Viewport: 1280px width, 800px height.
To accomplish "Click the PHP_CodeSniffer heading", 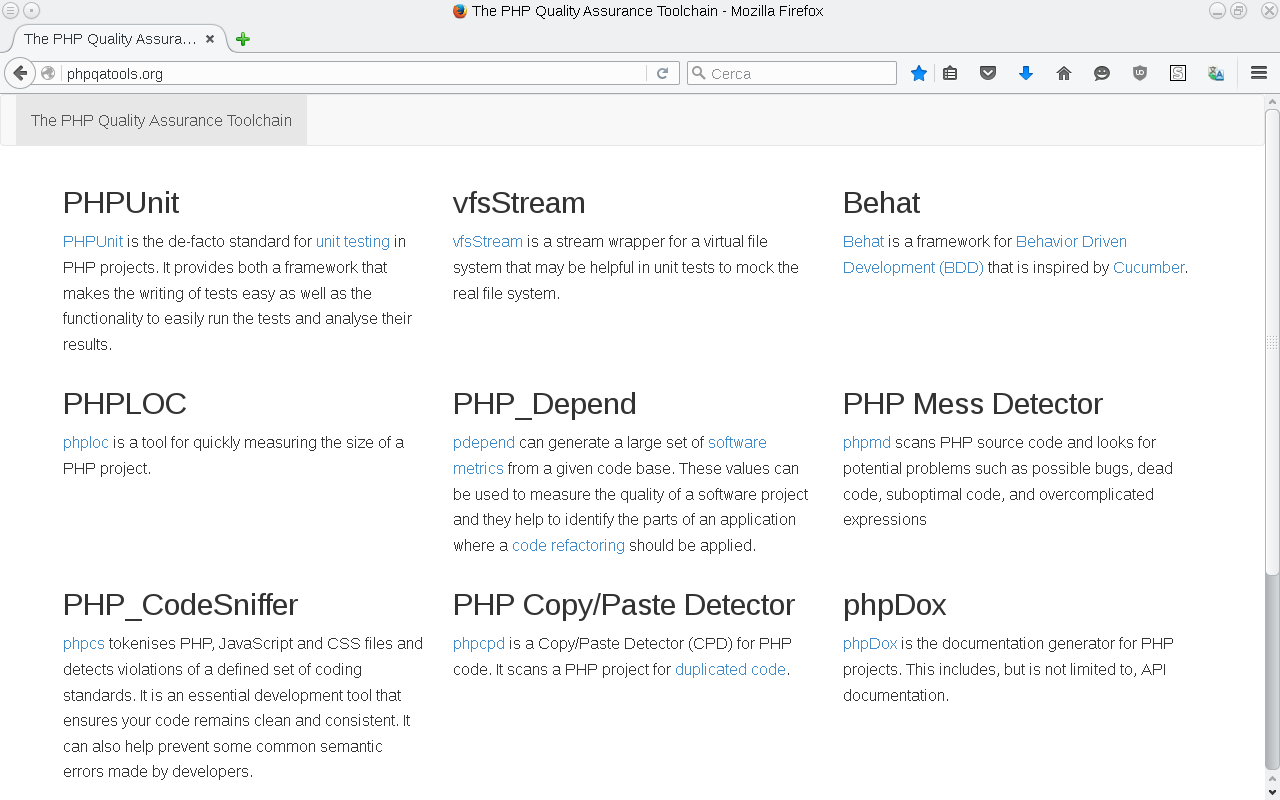I will (x=180, y=605).
